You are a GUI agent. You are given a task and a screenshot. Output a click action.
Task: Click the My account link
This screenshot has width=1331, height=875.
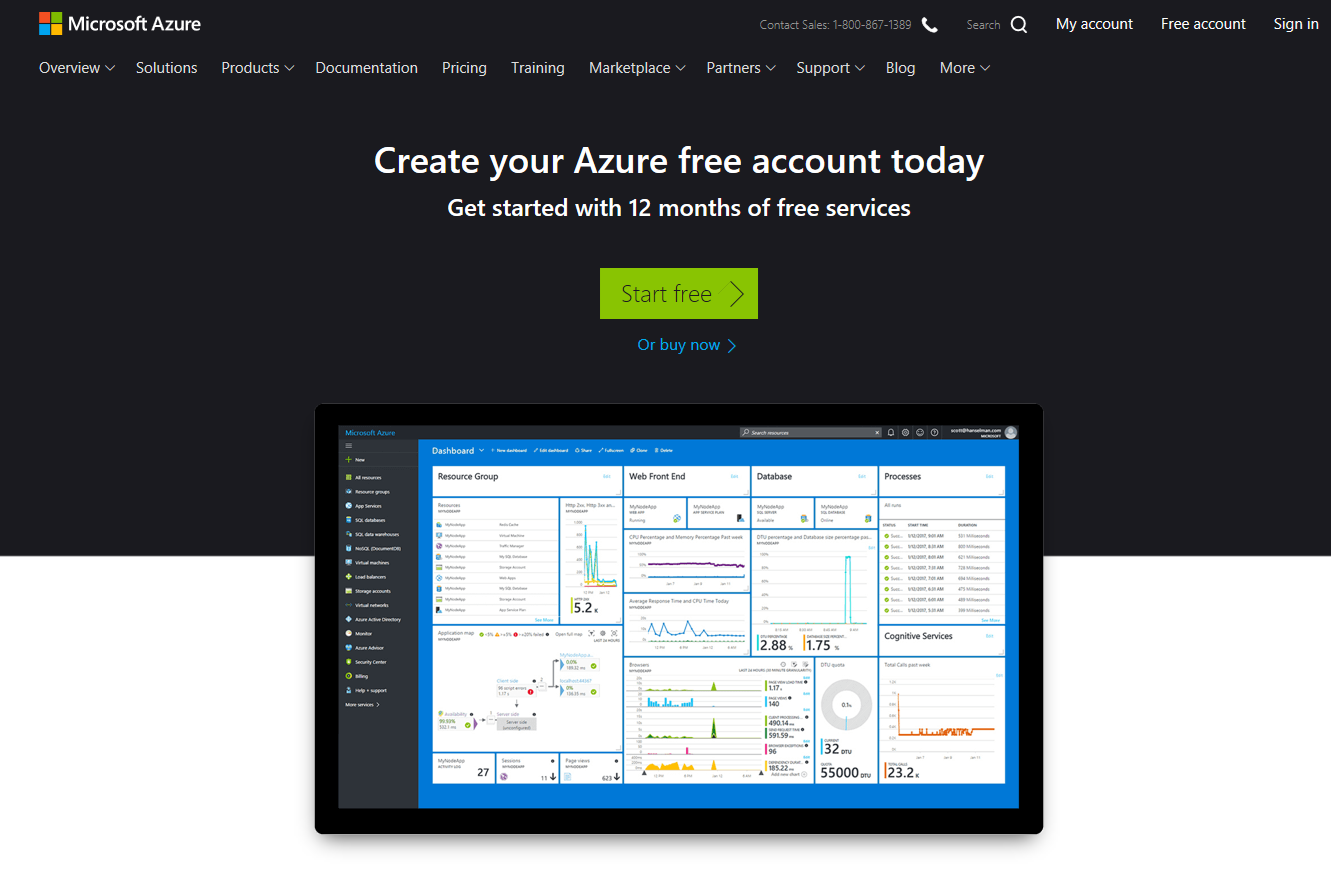[x=1094, y=24]
